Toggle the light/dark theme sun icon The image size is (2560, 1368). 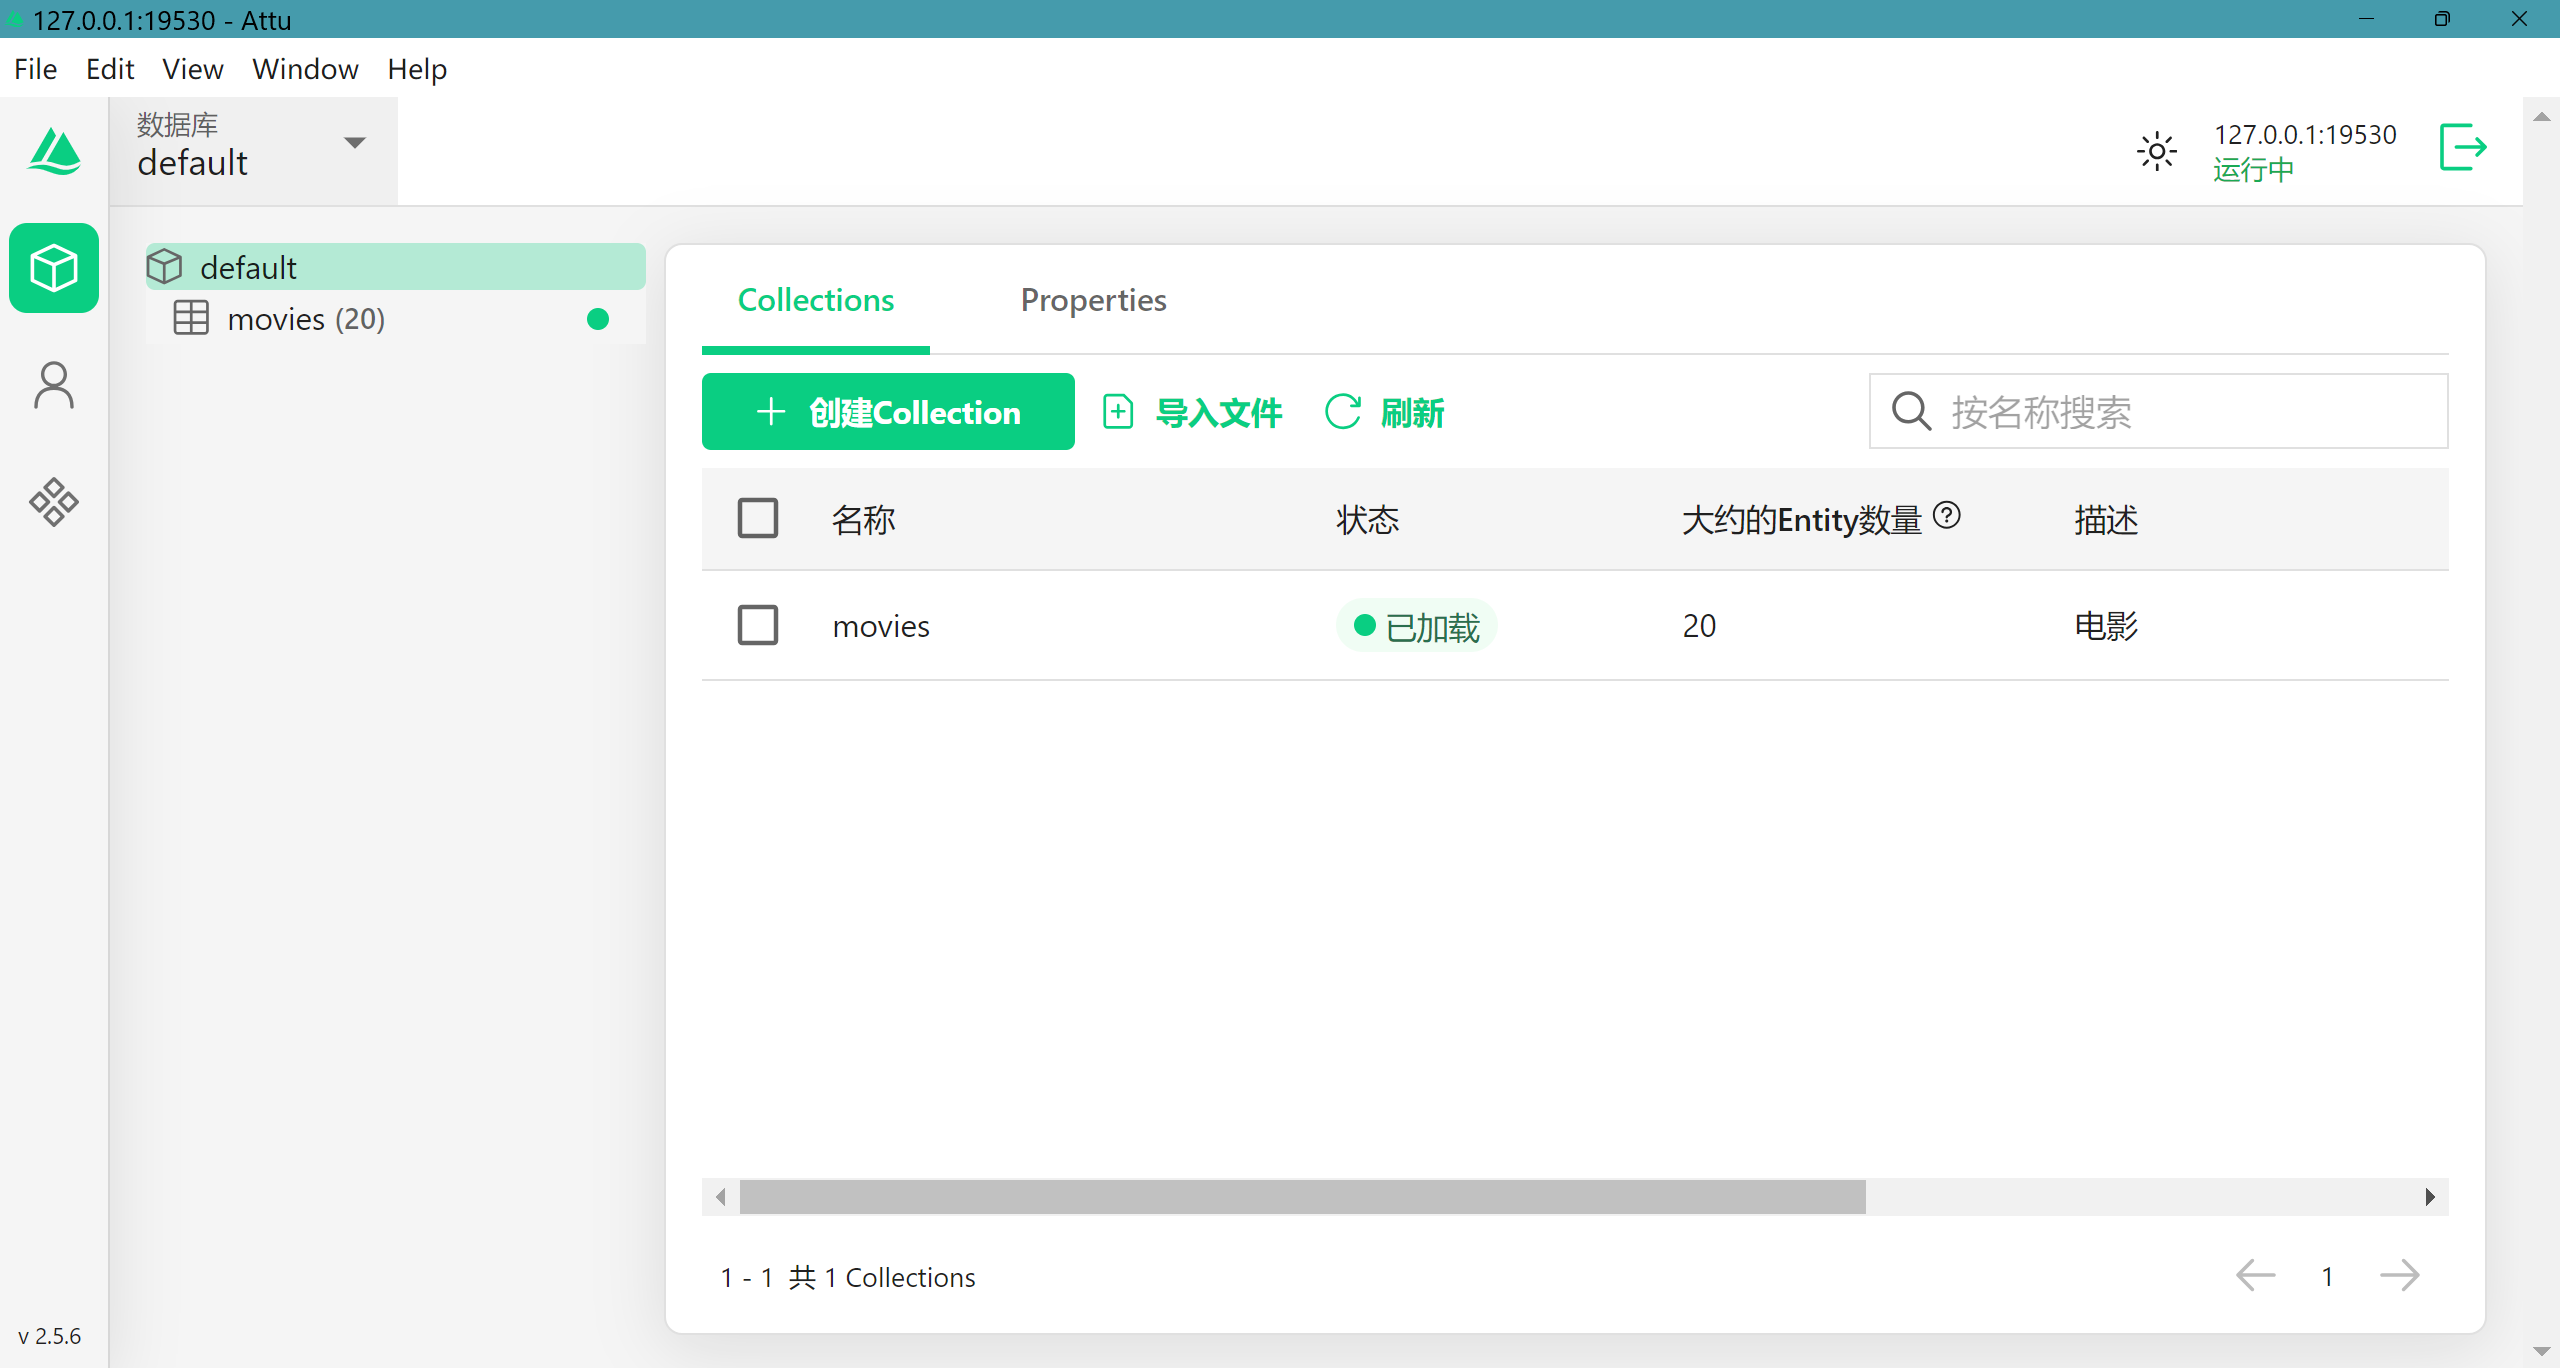pyautogui.click(x=2156, y=152)
